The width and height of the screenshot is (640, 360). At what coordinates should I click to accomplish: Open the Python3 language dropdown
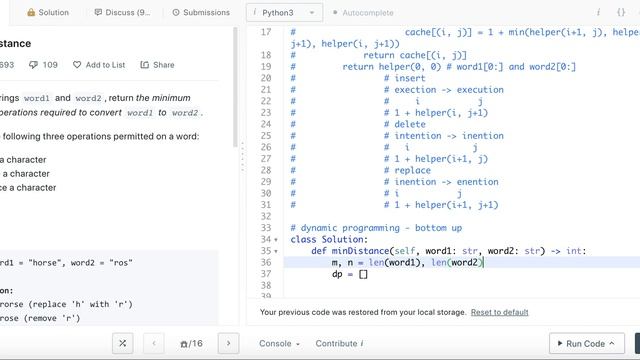[x=284, y=13]
